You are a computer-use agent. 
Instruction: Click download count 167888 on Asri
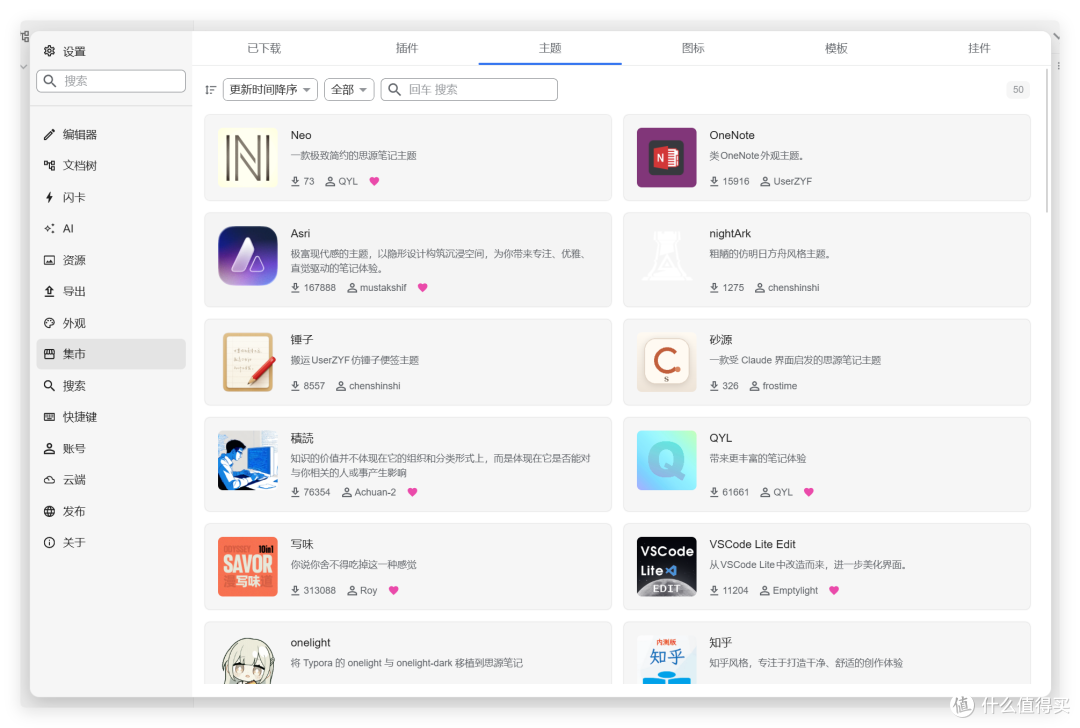tap(313, 287)
